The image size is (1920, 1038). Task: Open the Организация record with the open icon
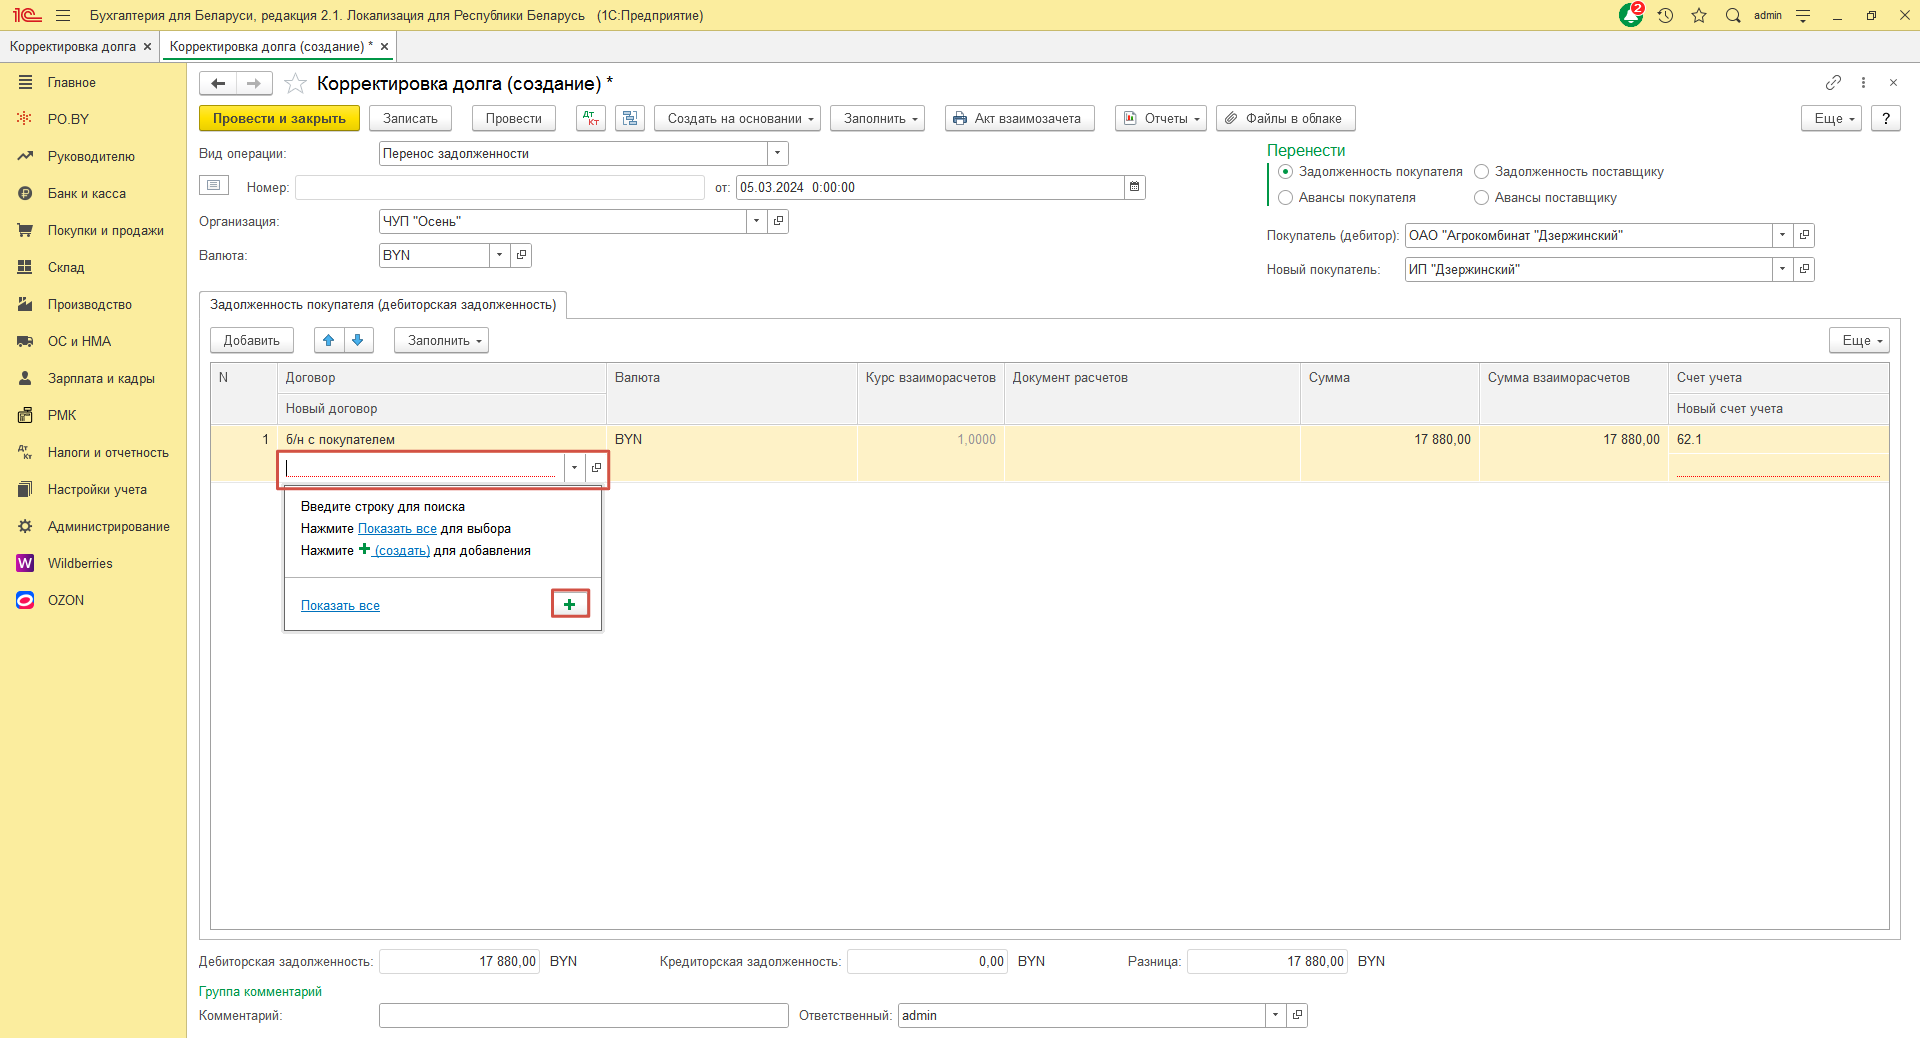(778, 221)
